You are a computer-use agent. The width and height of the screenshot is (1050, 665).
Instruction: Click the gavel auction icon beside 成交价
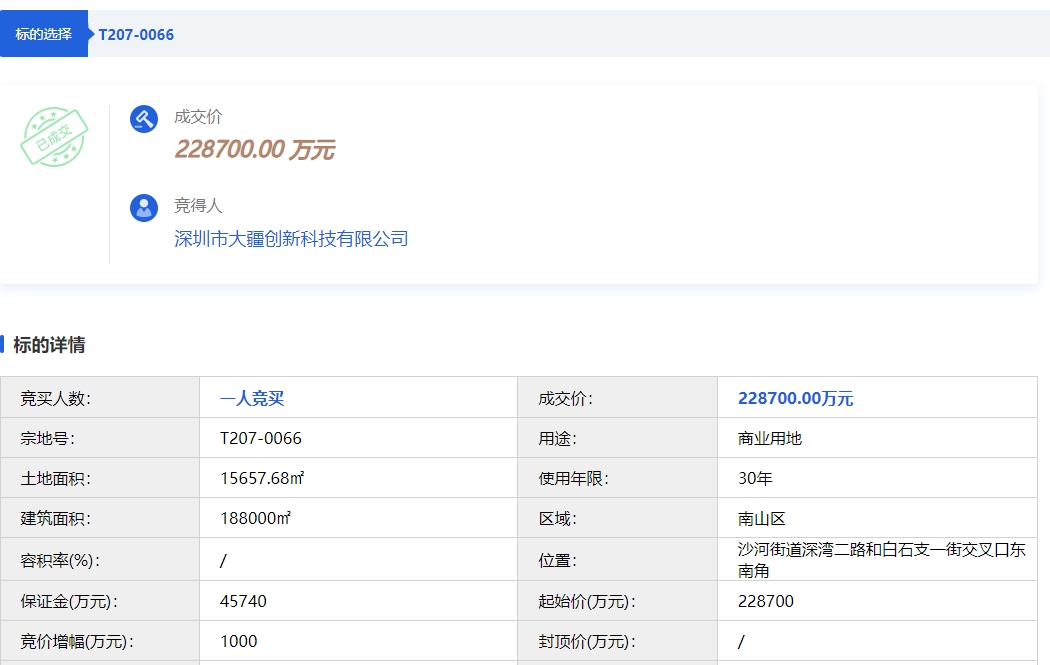(x=144, y=119)
